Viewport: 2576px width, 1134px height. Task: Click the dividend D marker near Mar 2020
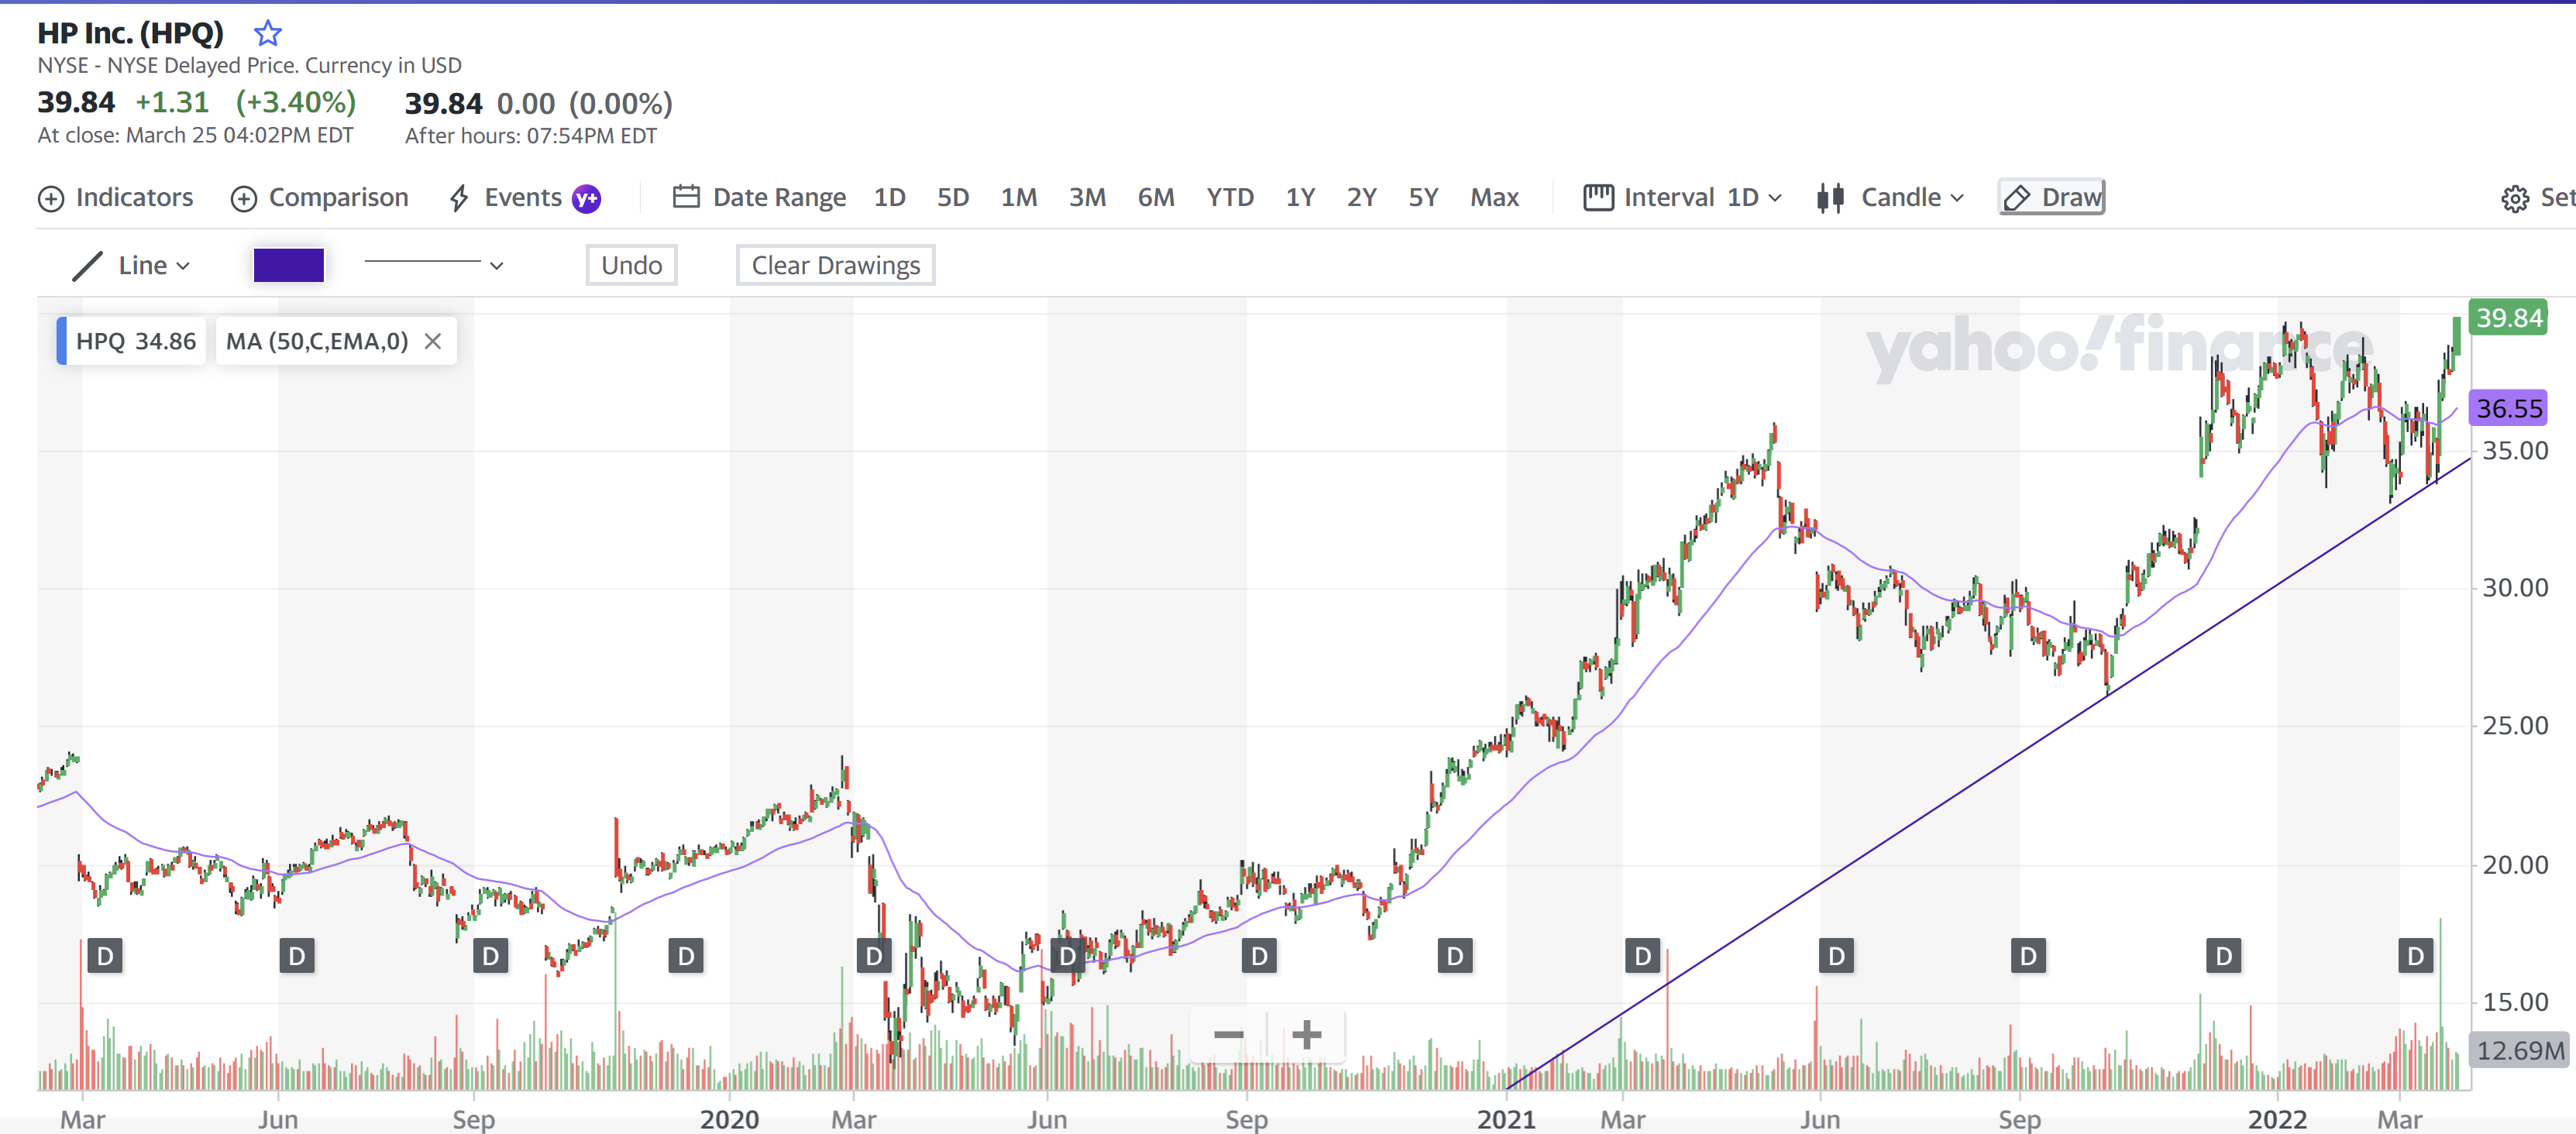(x=874, y=956)
